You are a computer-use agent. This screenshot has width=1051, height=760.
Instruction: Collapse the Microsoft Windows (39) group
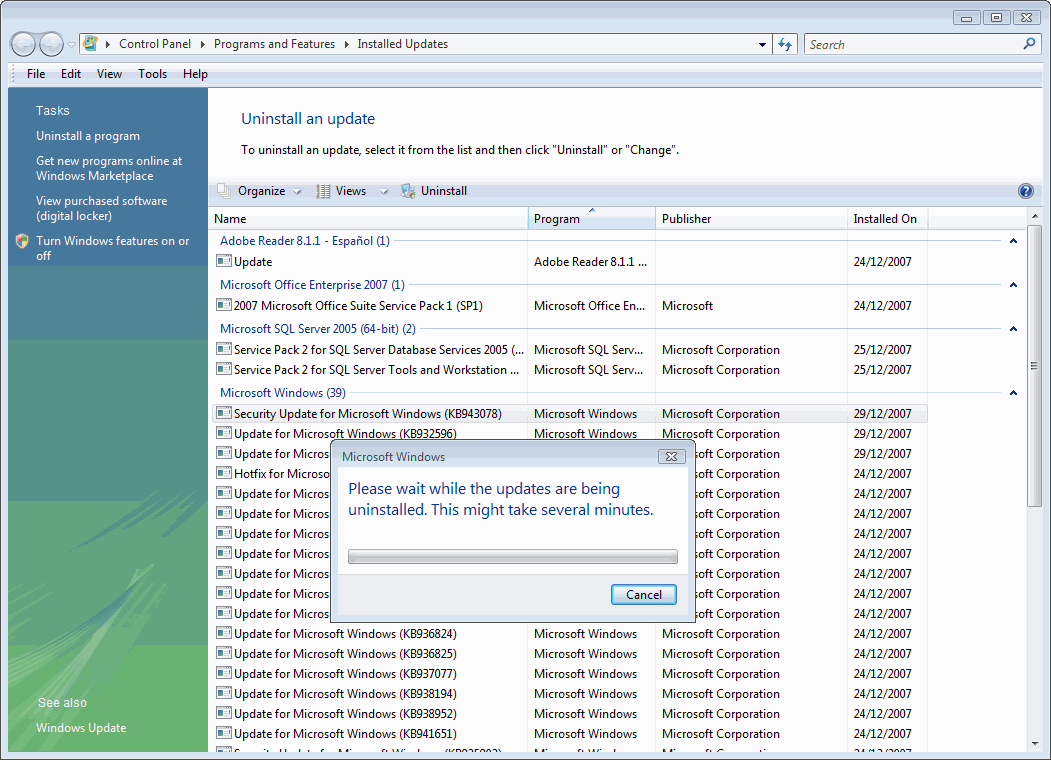click(1013, 393)
